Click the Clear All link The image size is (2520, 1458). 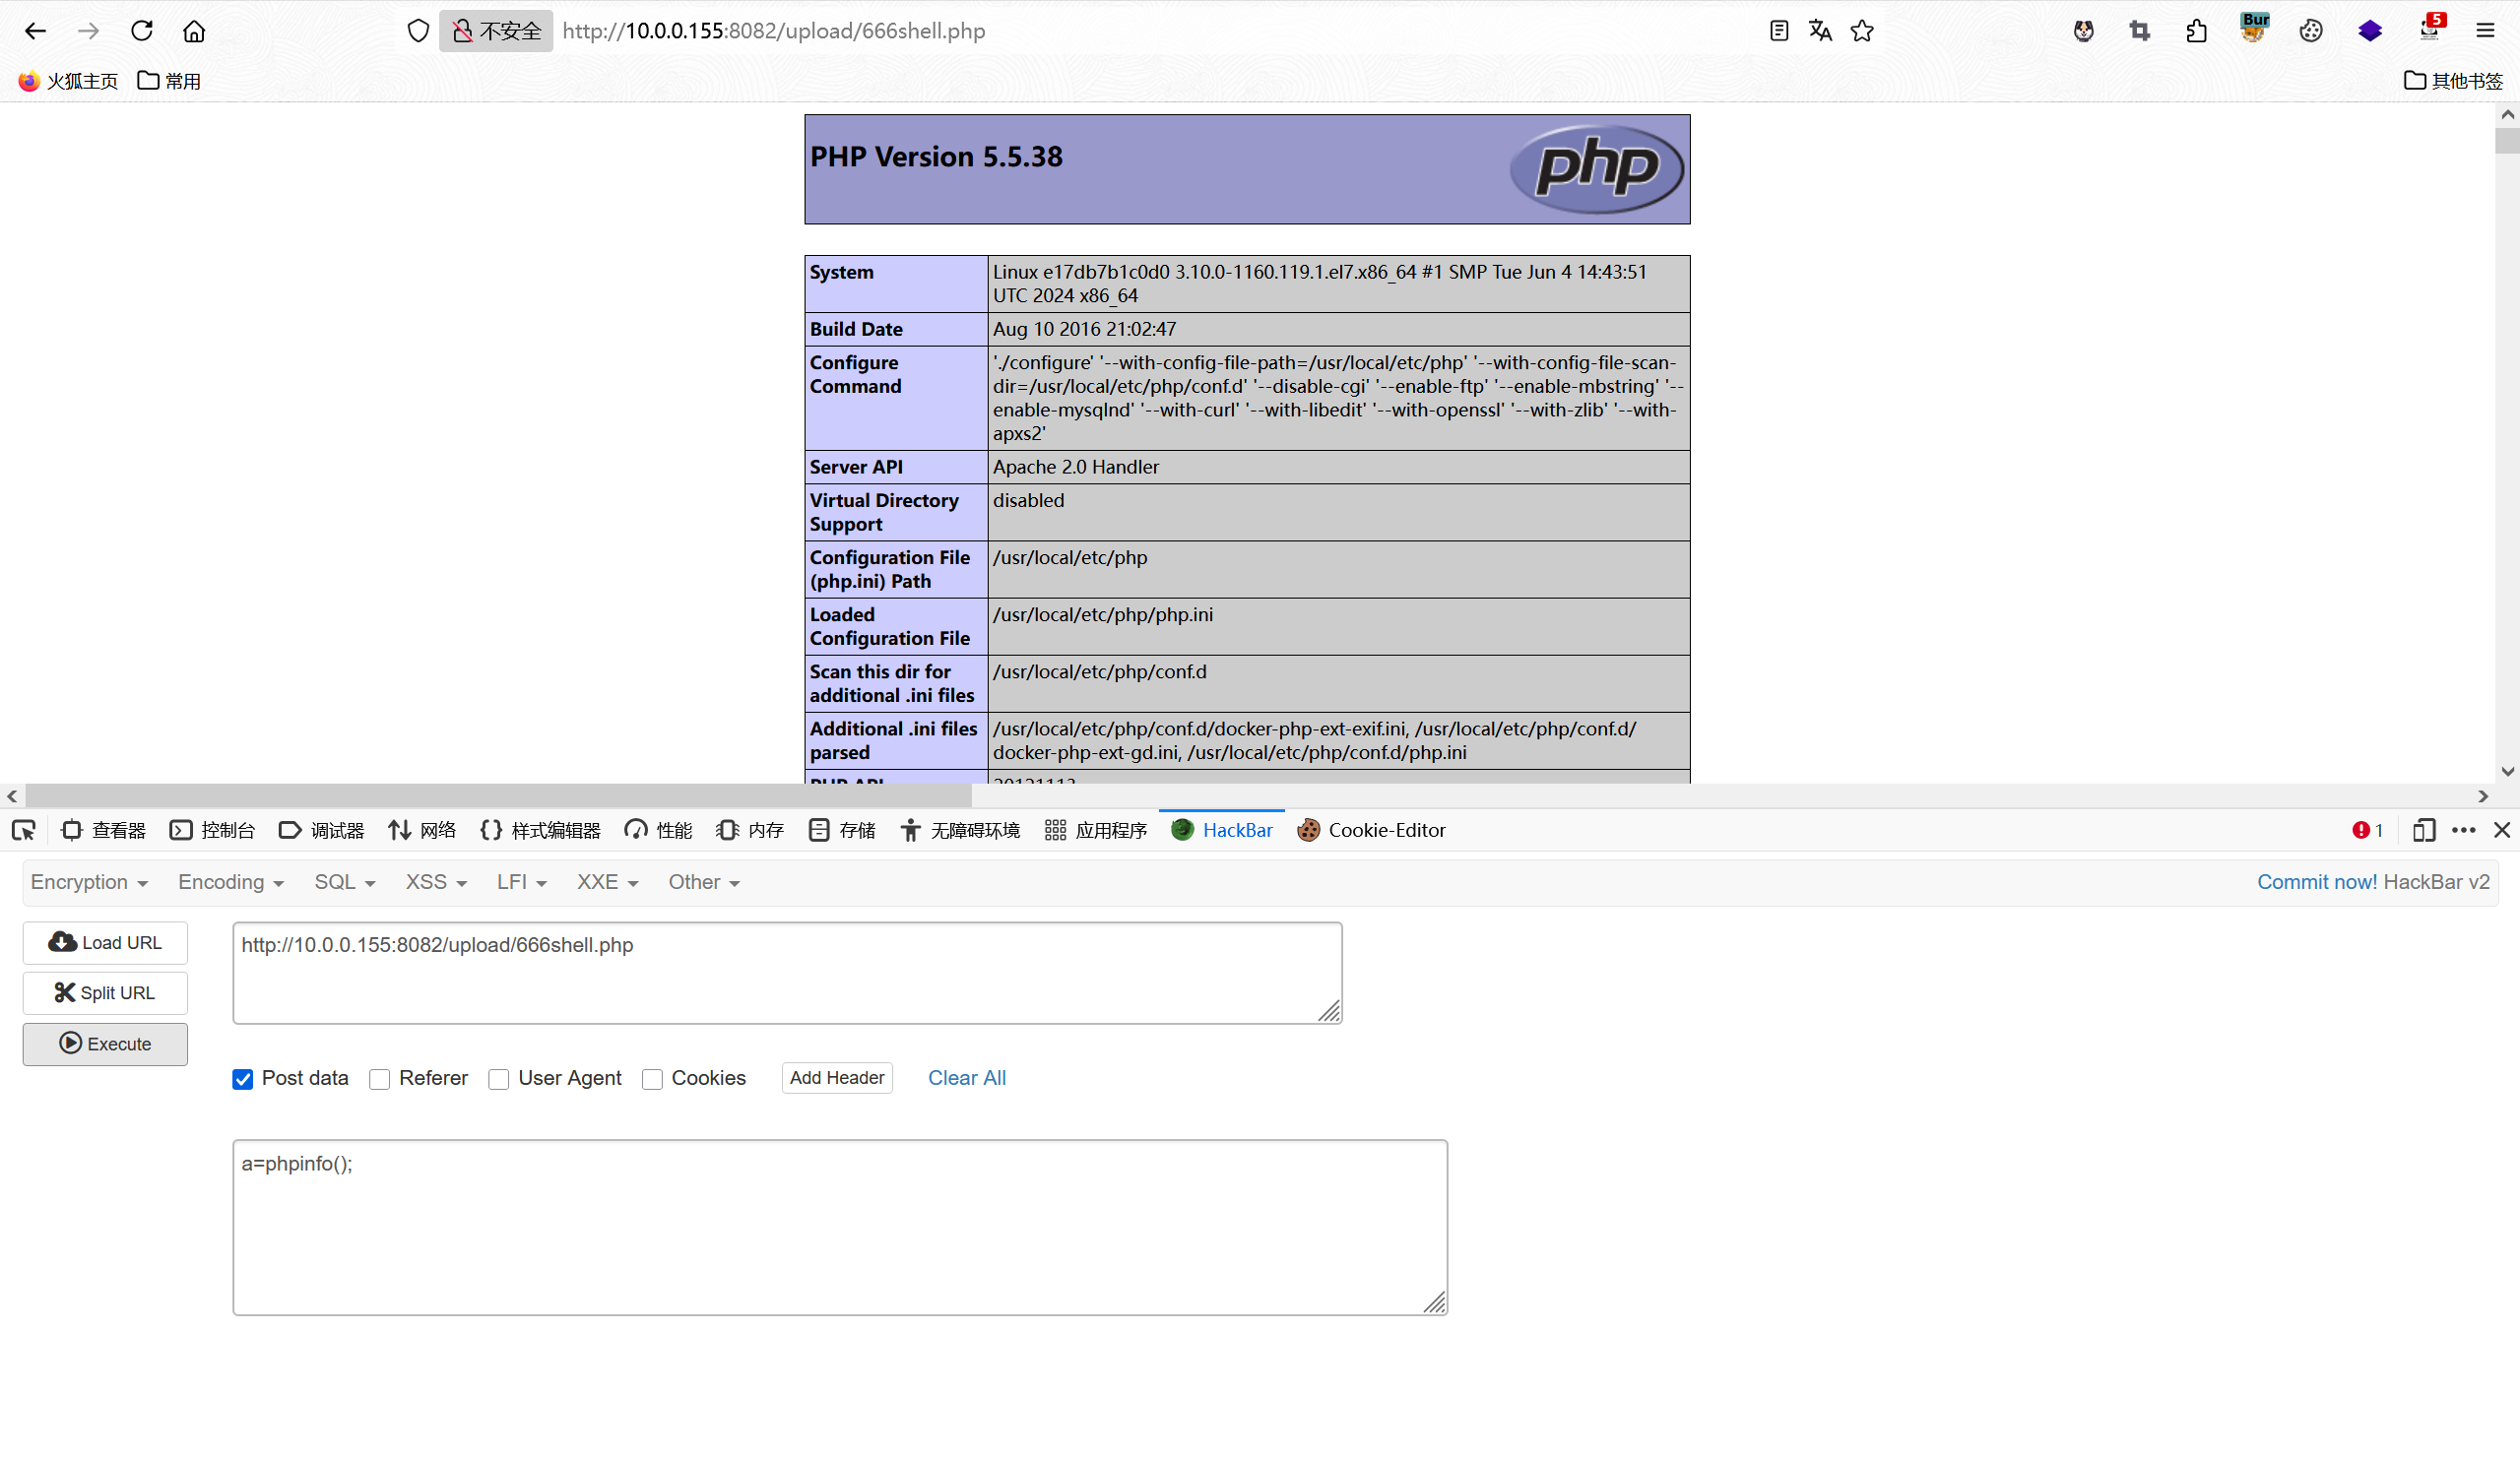pyautogui.click(x=966, y=1078)
